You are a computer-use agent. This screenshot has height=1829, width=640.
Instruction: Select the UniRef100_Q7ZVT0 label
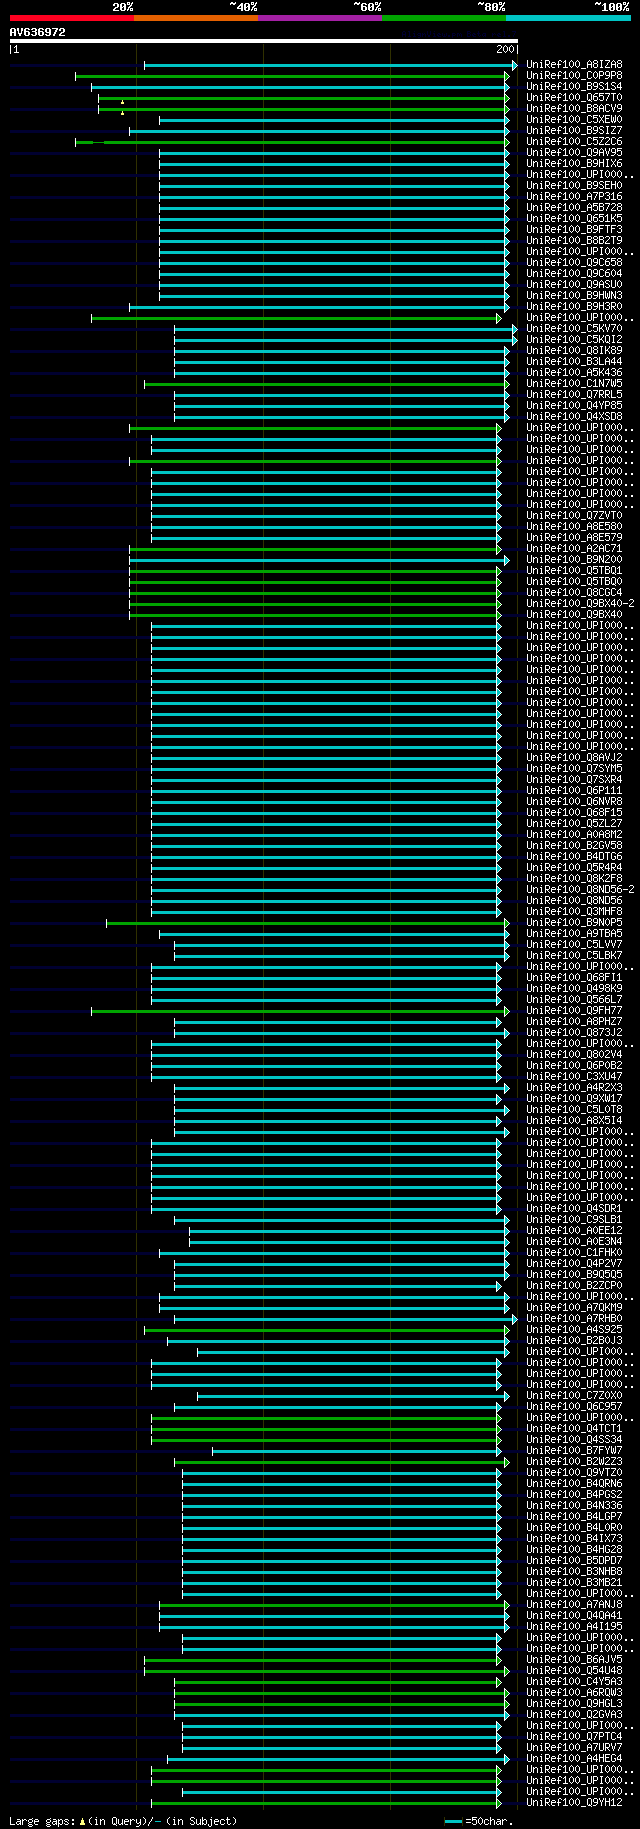pyautogui.click(x=574, y=516)
